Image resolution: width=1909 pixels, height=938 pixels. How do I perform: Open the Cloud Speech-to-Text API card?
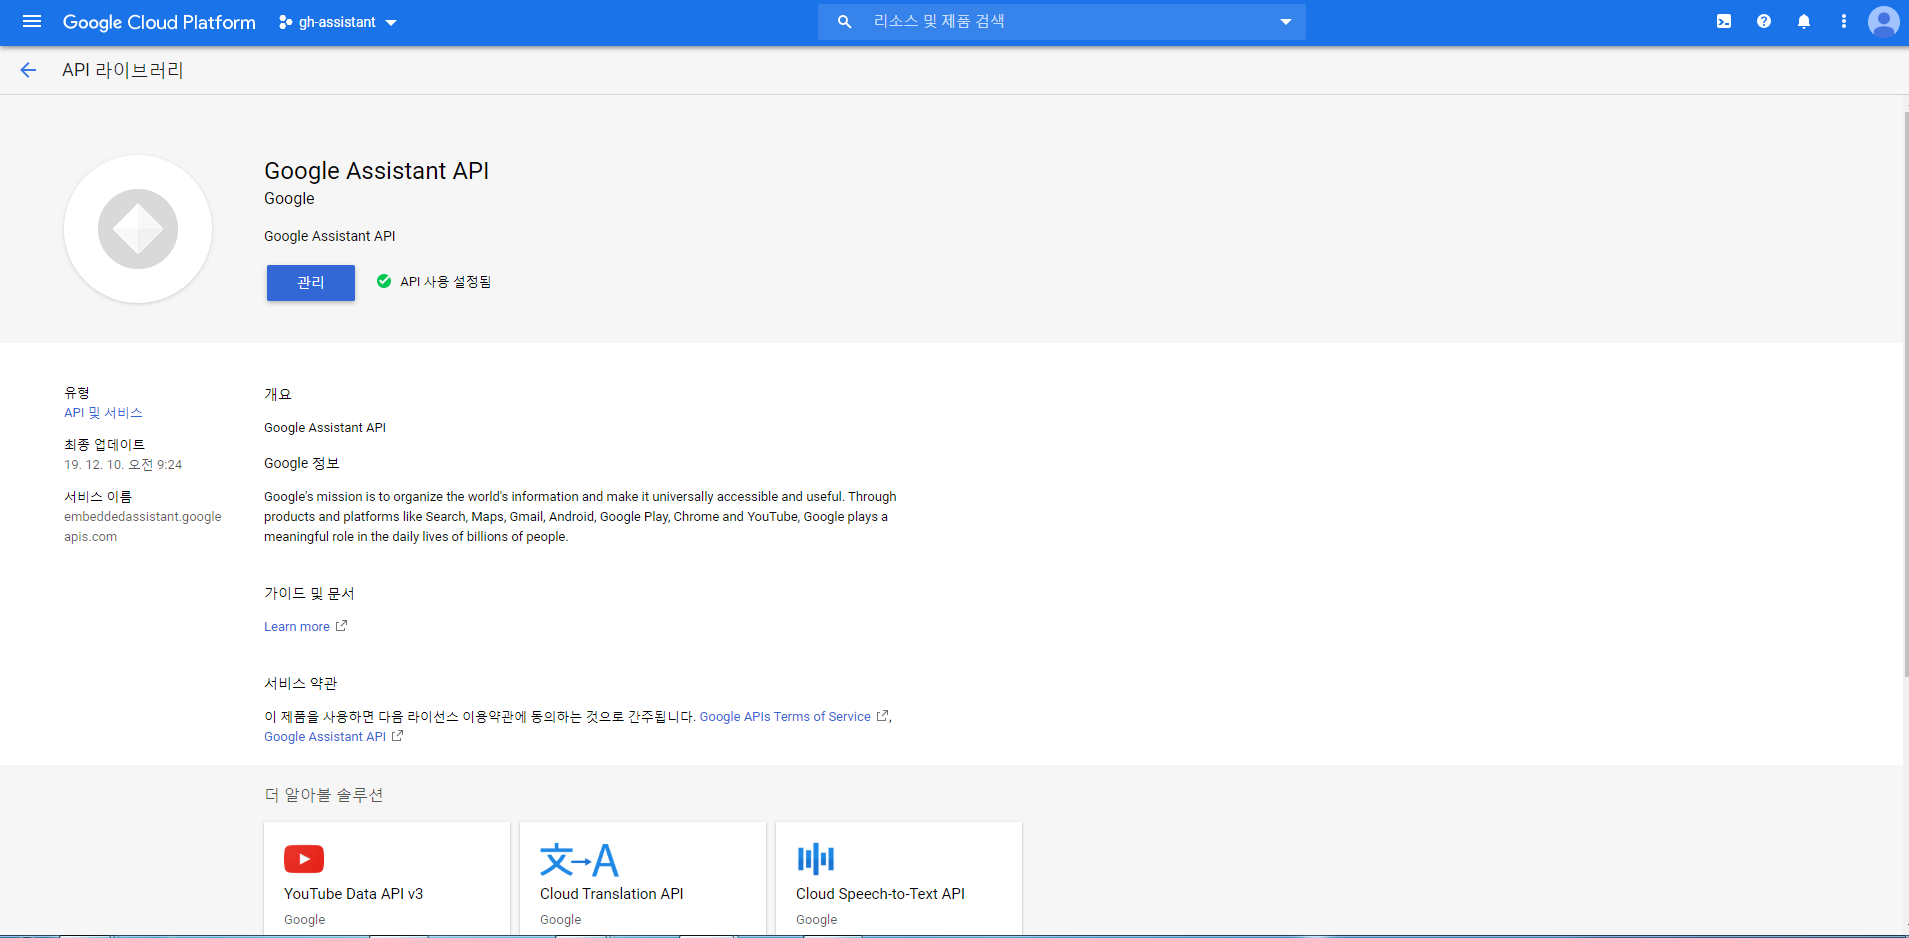click(x=899, y=879)
